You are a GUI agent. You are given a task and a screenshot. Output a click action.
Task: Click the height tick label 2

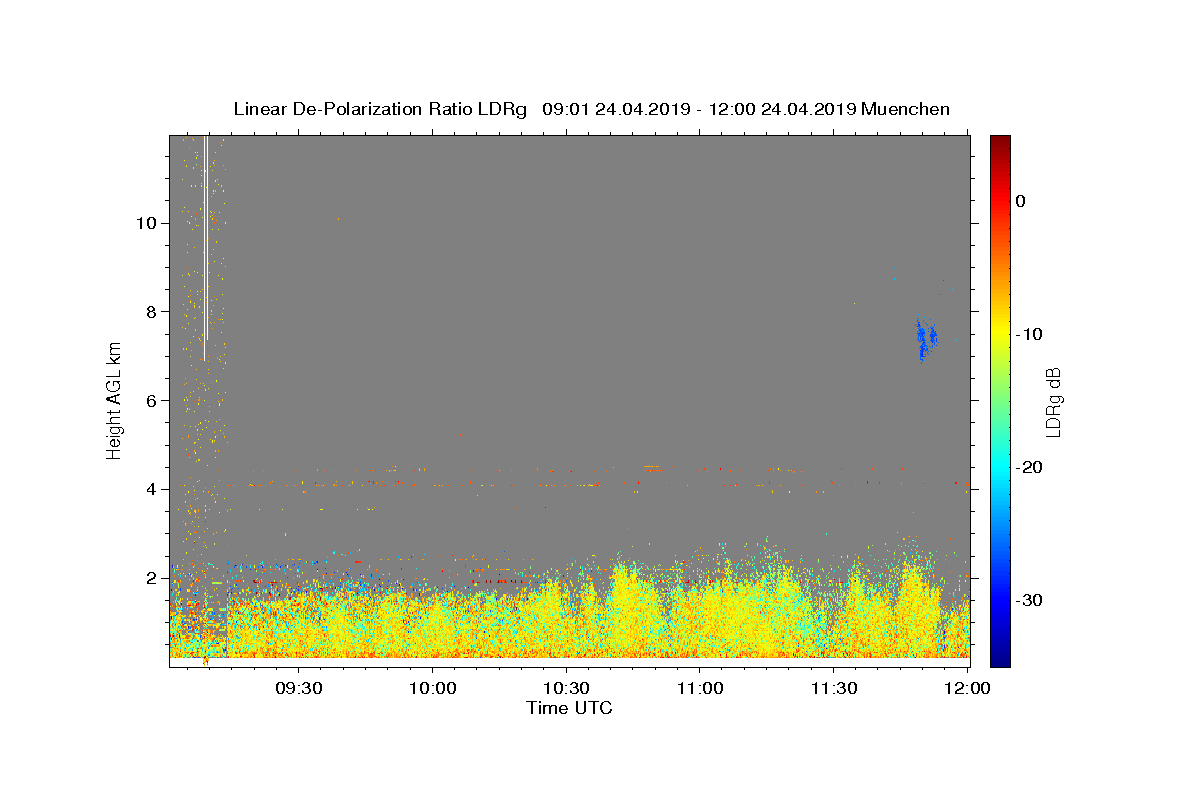152,578
